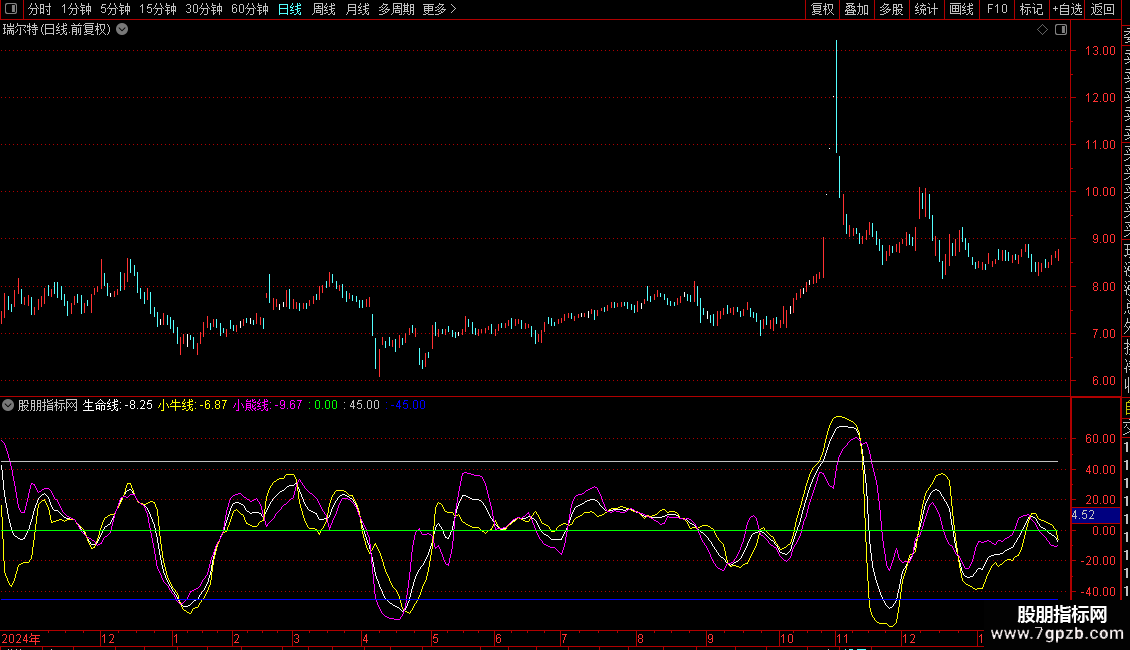
Task: Open the overlay (叠加) comparison tool
Action: [x=856, y=9]
